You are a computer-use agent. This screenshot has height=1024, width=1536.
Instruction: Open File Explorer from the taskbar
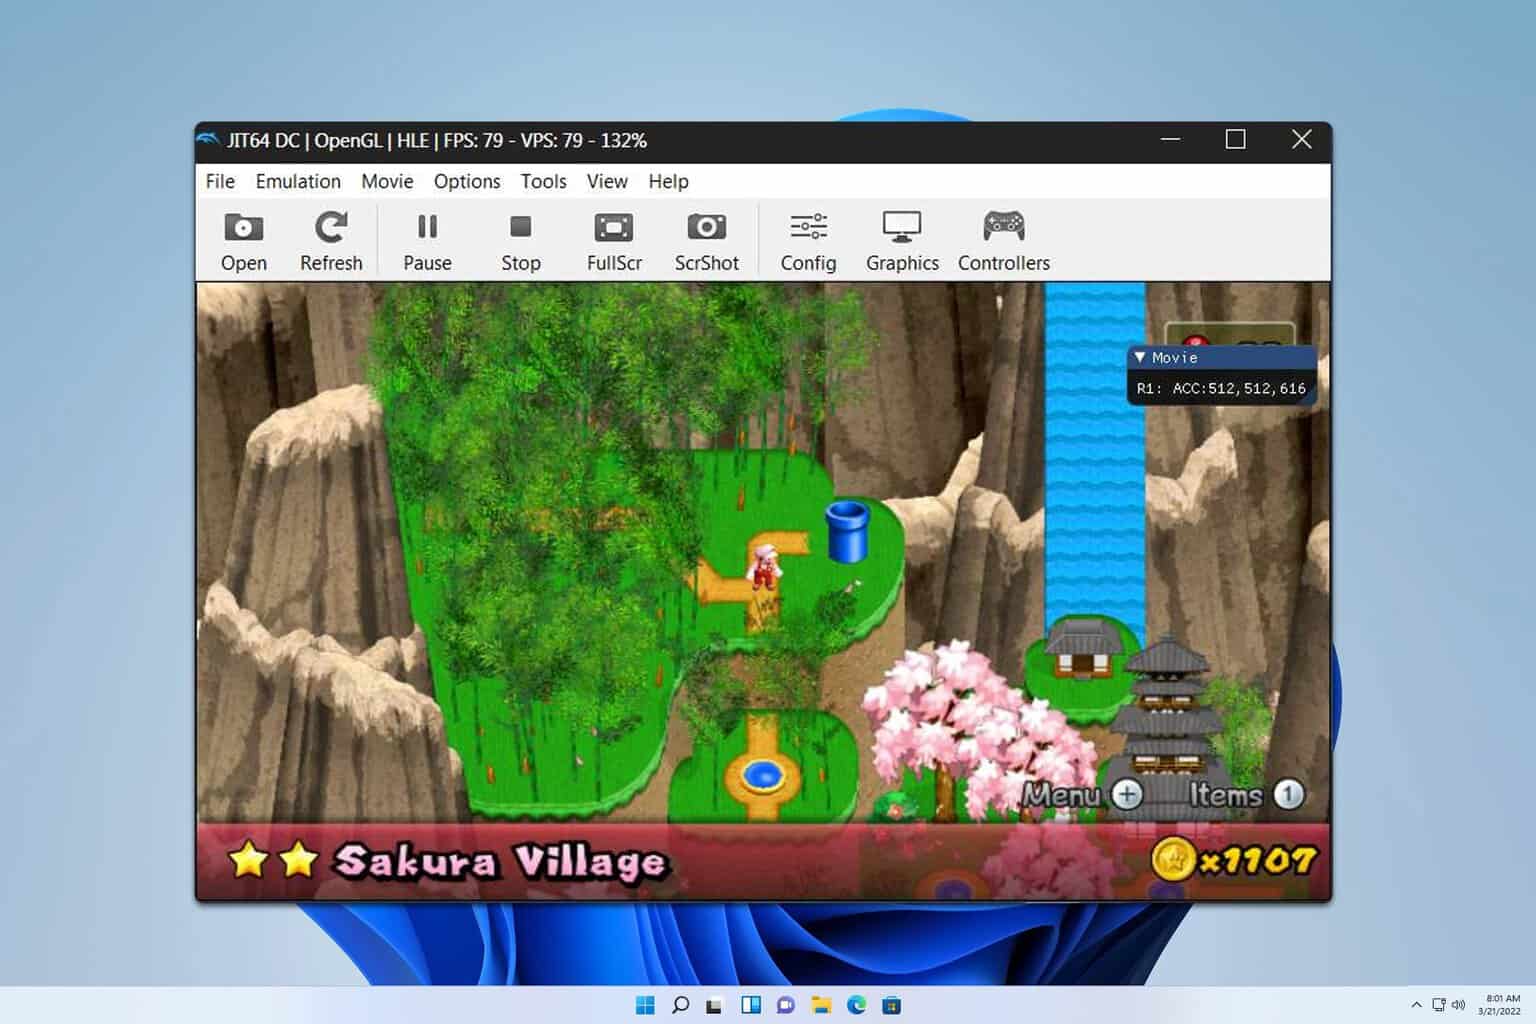point(821,1005)
